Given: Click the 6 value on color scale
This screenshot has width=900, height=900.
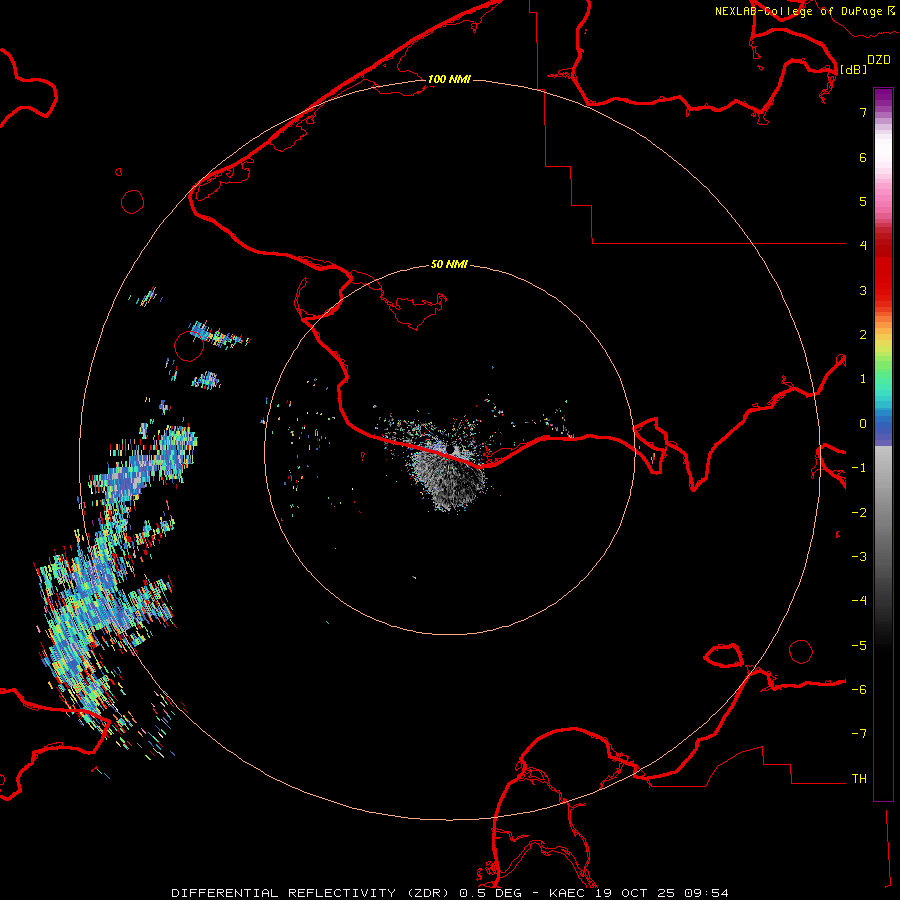Looking at the screenshot, I should click(863, 157).
